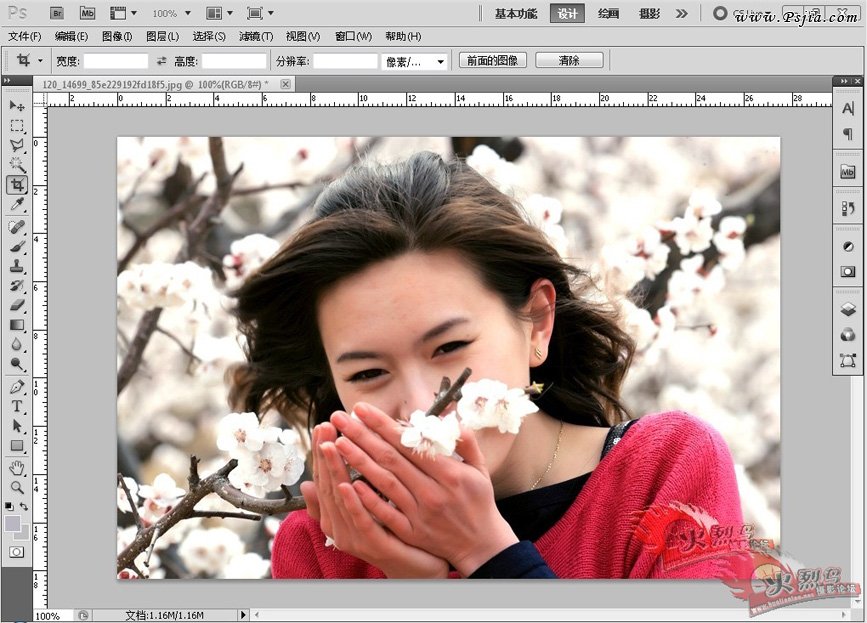Select the Hand tool
This screenshot has width=867, height=623.
(x=17, y=467)
